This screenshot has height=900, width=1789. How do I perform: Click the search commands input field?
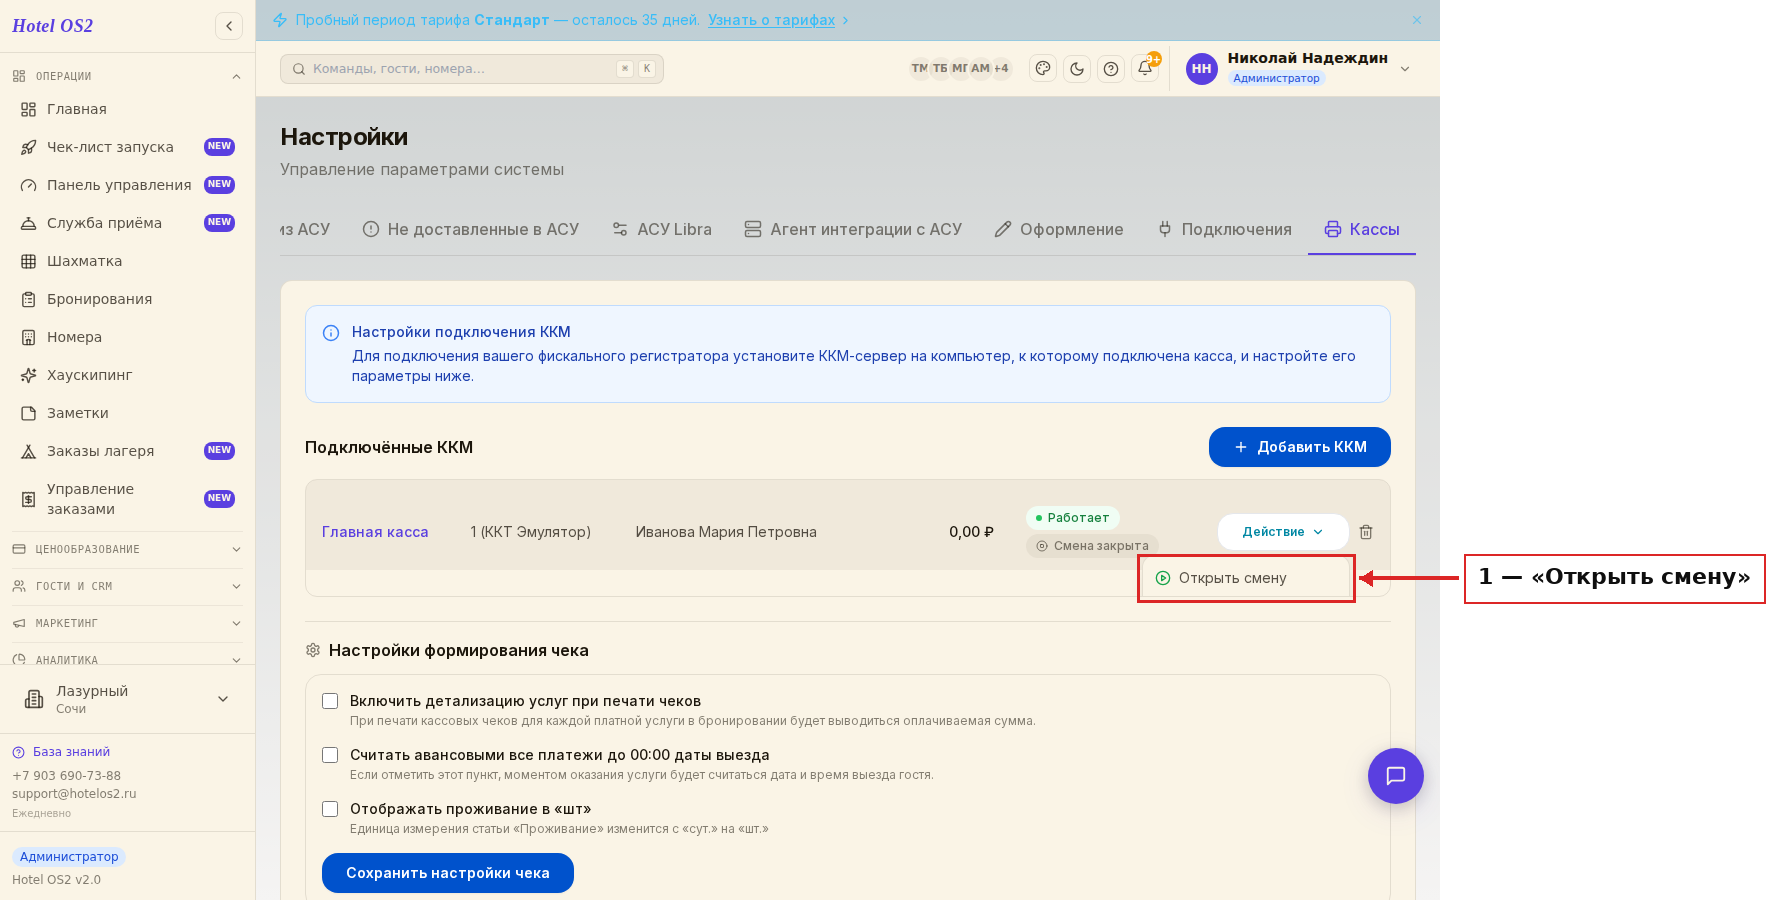[472, 69]
